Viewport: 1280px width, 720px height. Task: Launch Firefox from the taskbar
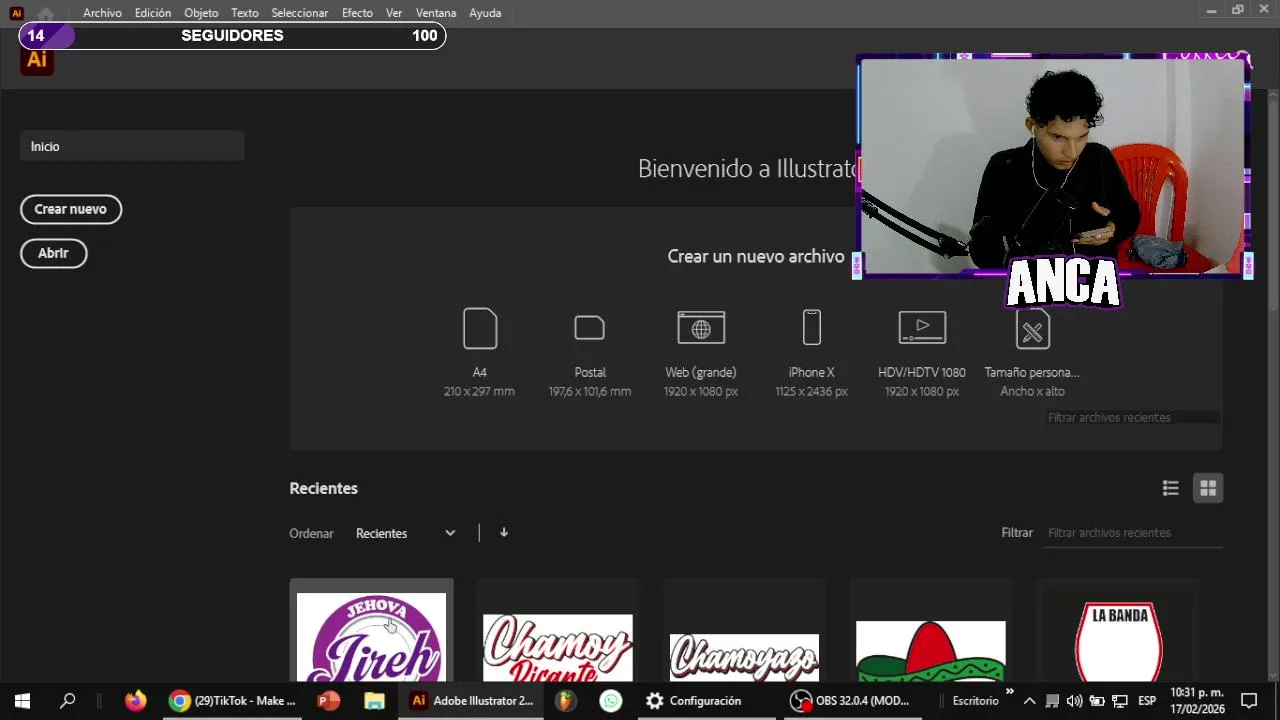coord(136,701)
